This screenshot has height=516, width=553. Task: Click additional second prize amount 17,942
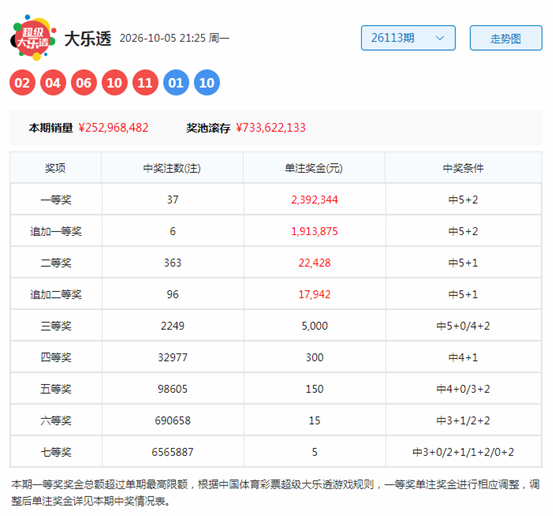point(314,295)
